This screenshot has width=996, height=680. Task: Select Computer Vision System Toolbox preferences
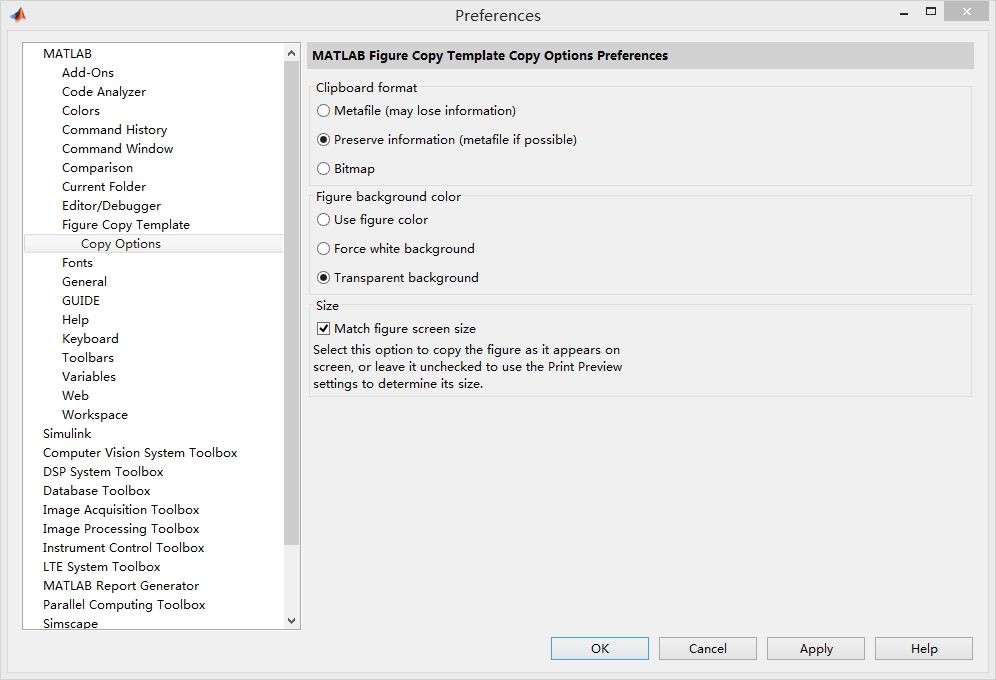pyautogui.click(x=140, y=452)
